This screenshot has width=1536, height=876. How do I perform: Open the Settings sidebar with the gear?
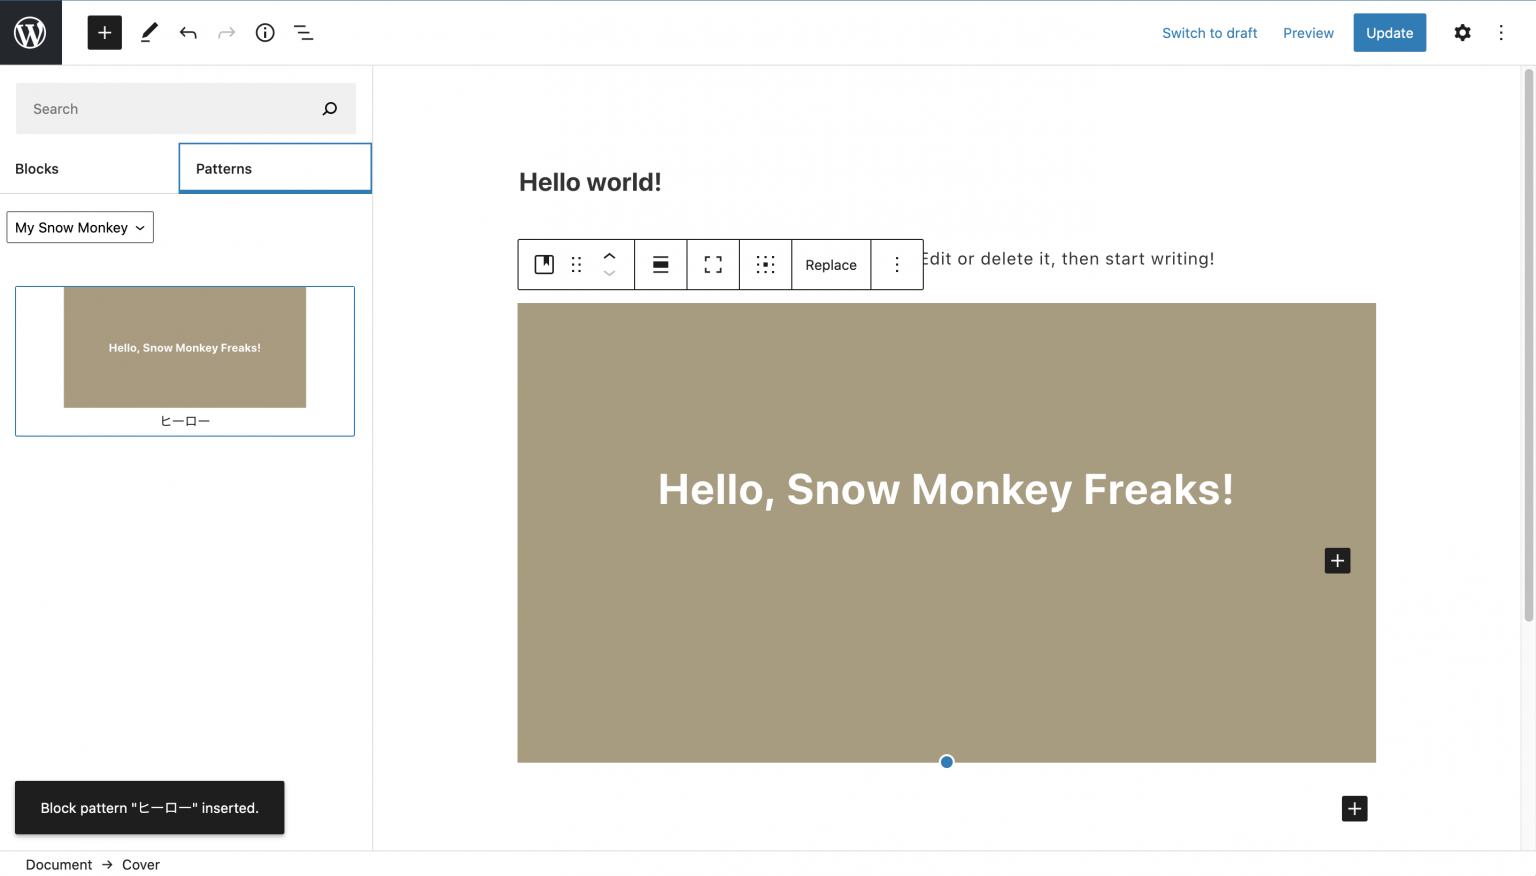point(1462,32)
